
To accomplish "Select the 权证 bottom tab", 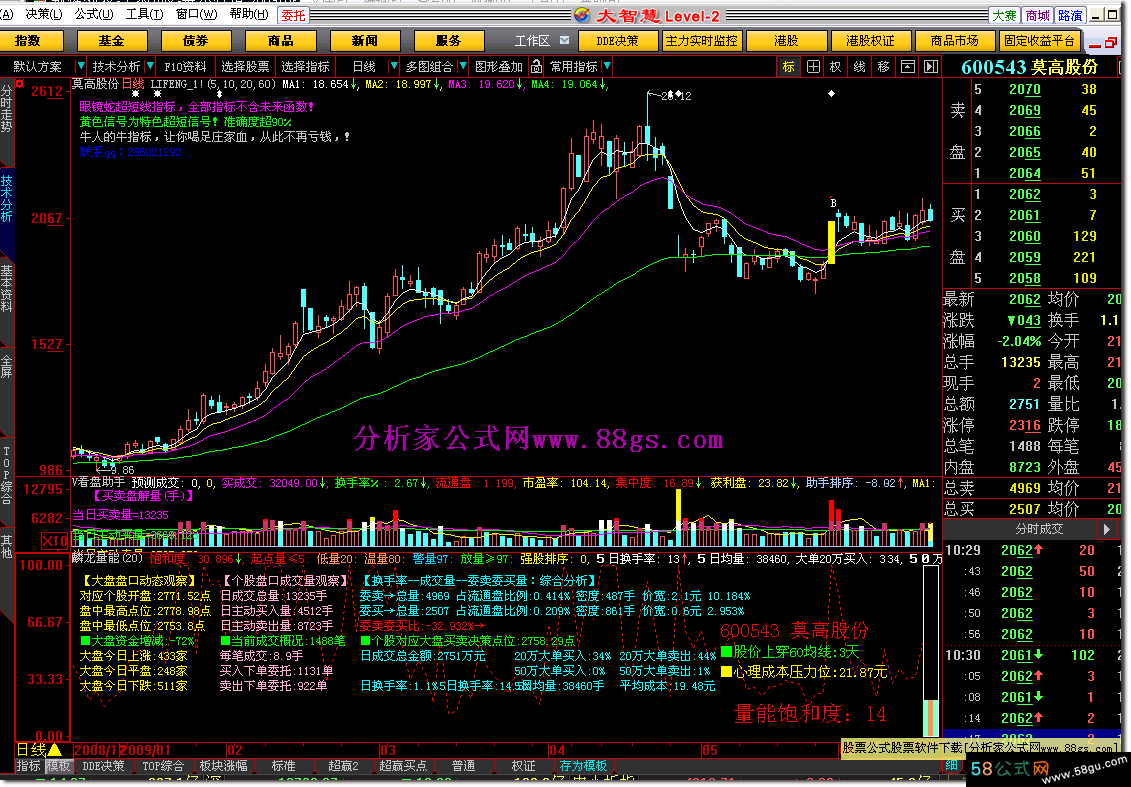I will pyautogui.click(x=524, y=765).
